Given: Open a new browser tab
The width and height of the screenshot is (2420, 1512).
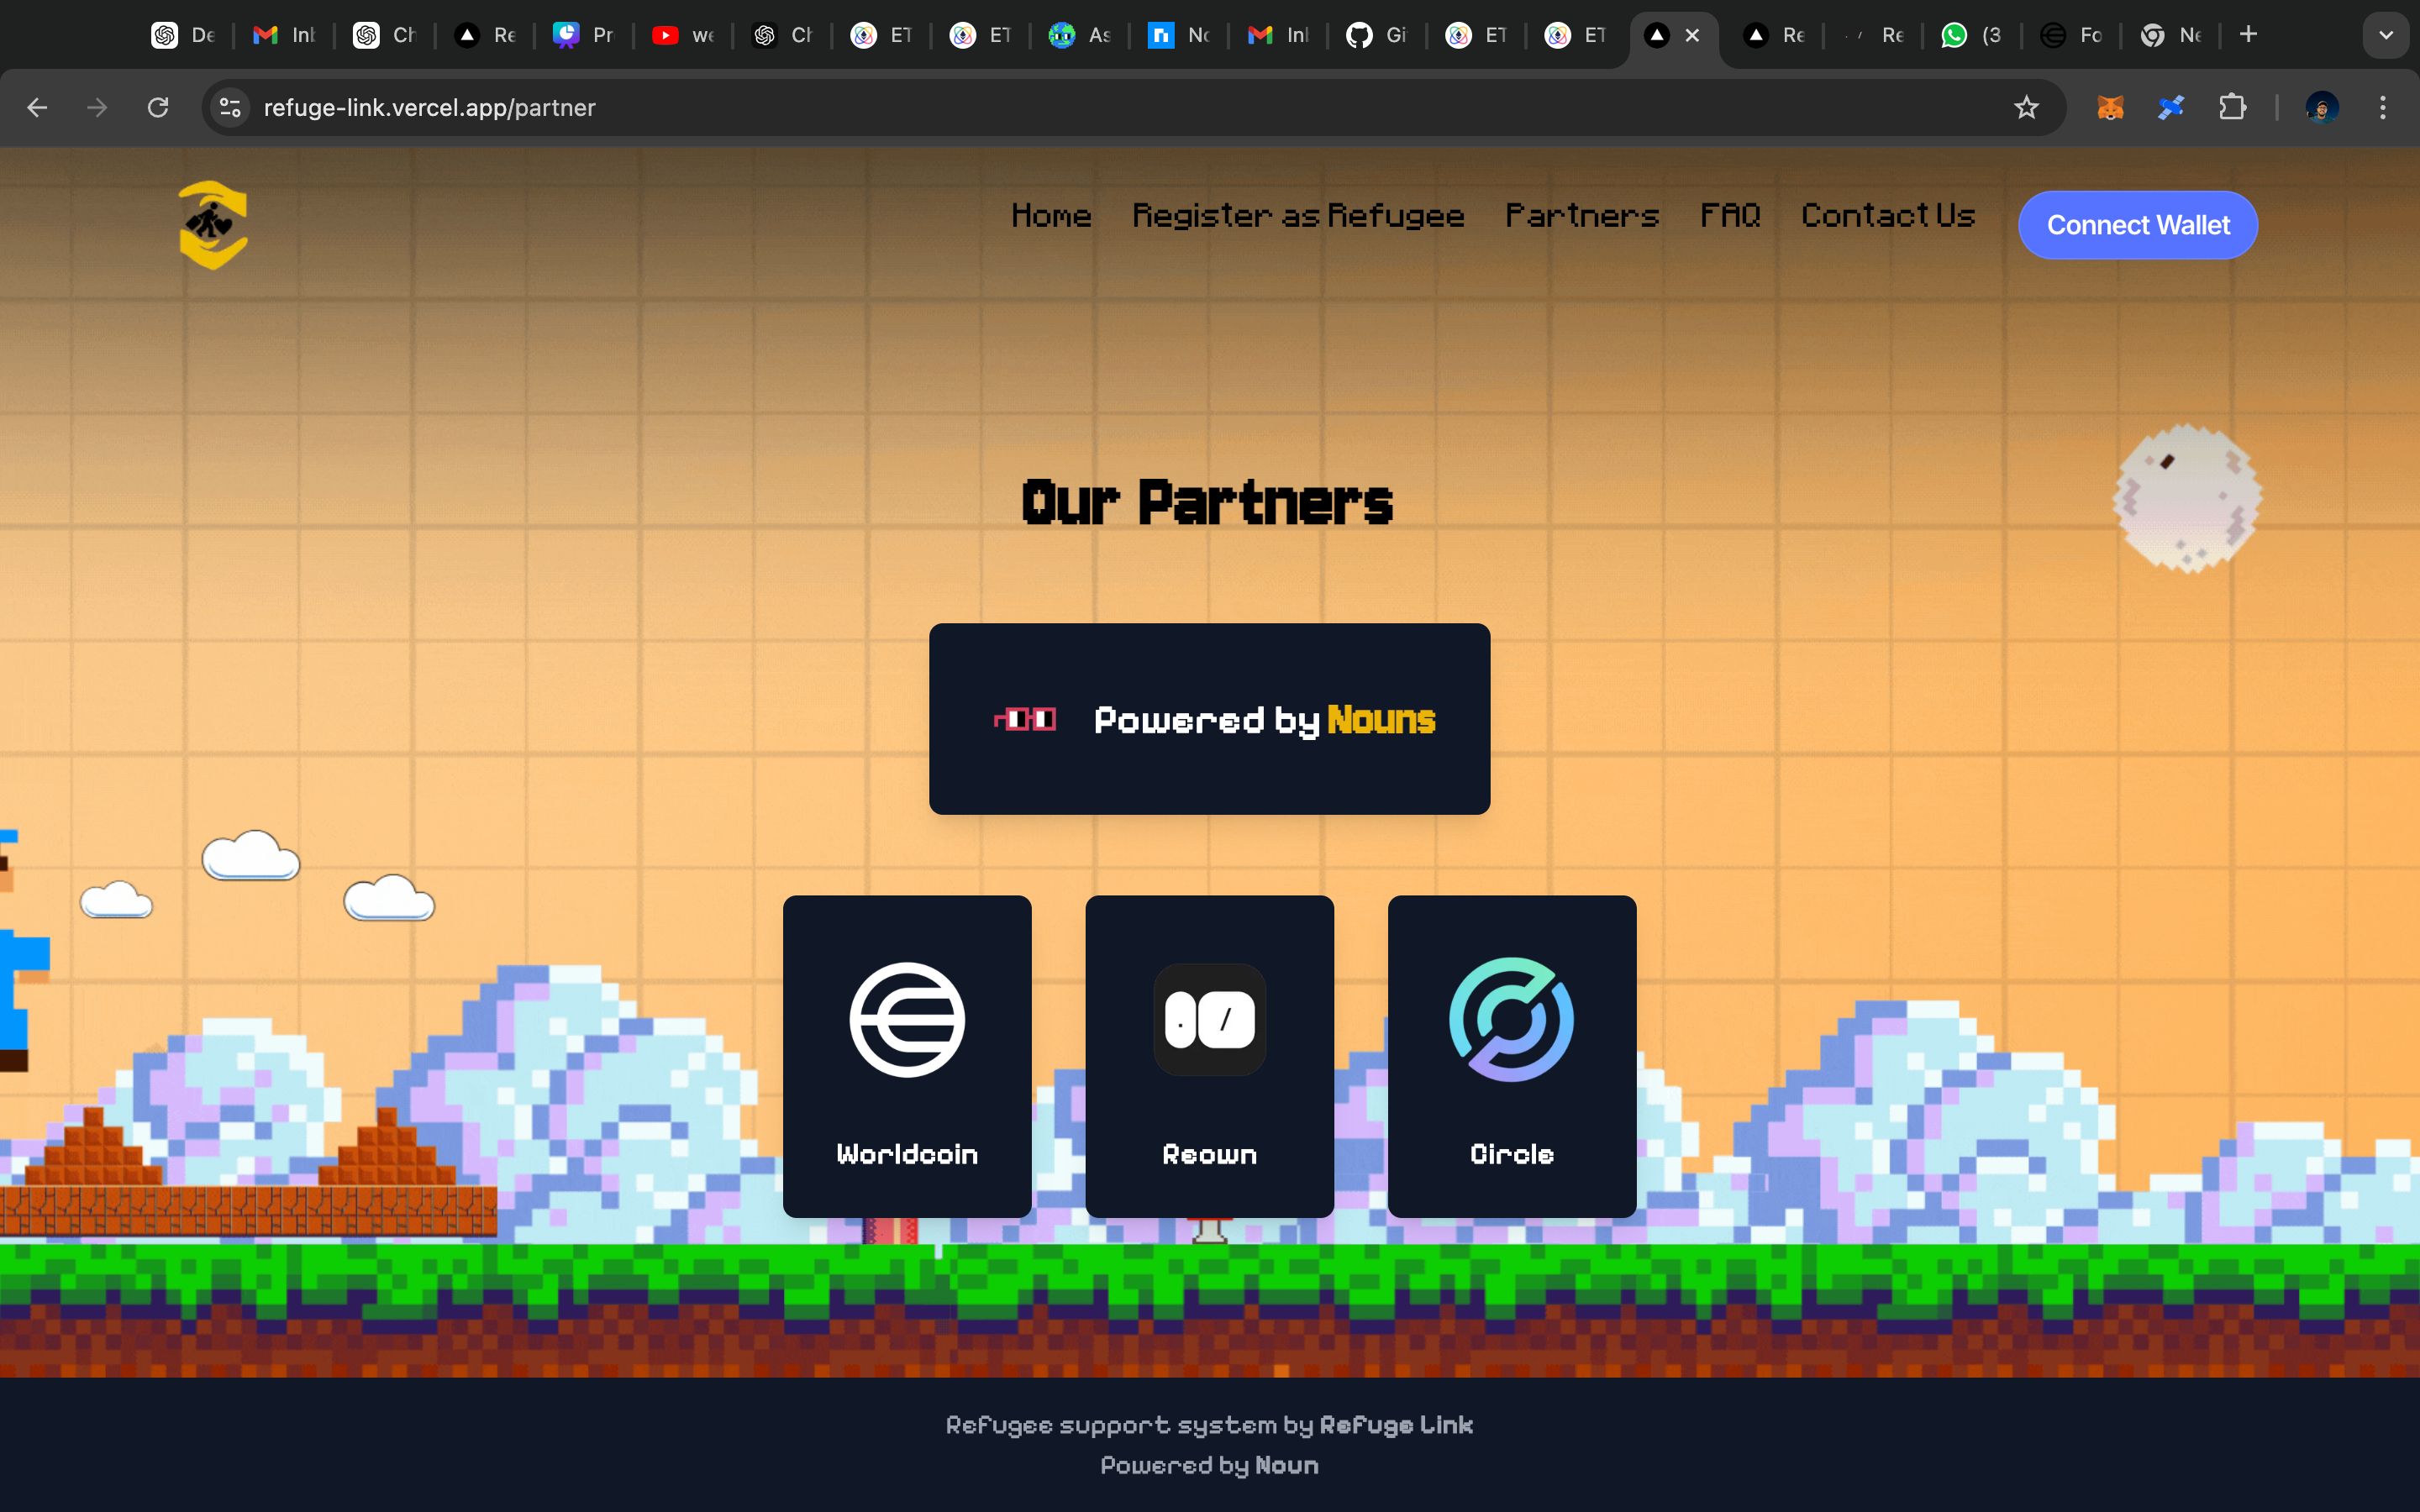Looking at the screenshot, I should (2248, 35).
